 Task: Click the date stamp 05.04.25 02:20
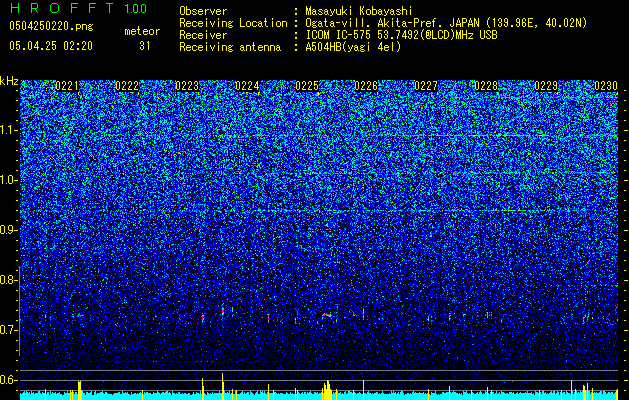pyautogui.click(x=51, y=46)
